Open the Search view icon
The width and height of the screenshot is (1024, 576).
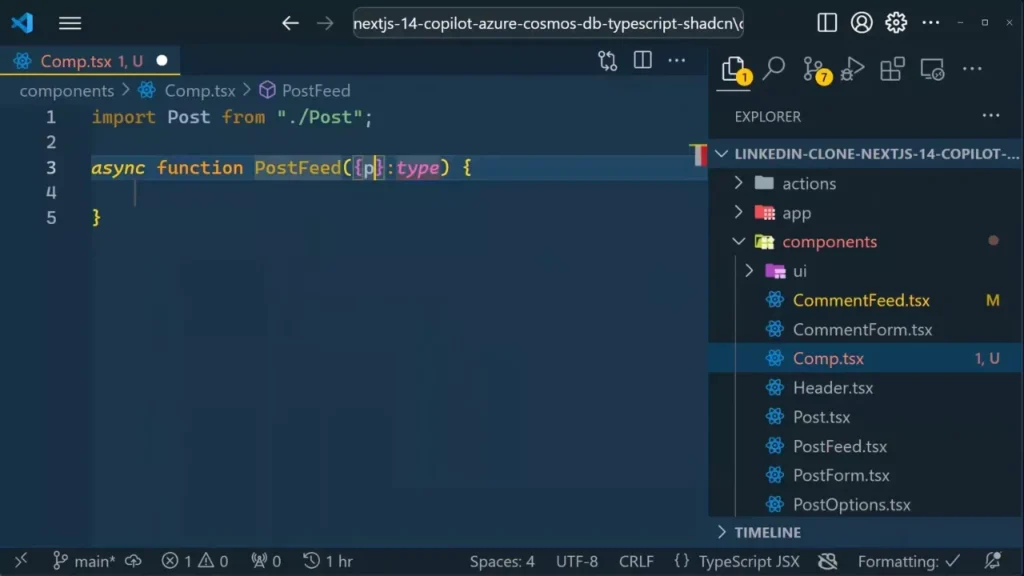(773, 68)
